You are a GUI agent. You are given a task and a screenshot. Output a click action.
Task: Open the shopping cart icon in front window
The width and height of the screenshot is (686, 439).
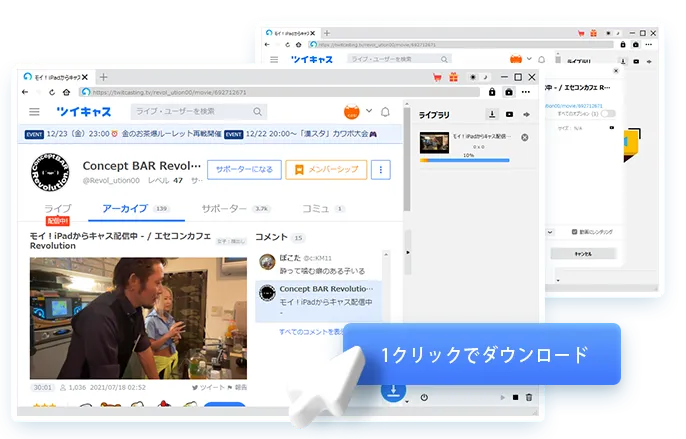[437, 77]
